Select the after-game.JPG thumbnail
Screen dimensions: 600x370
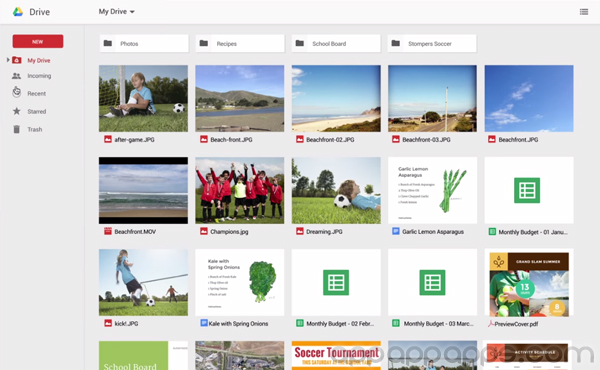coord(143,98)
